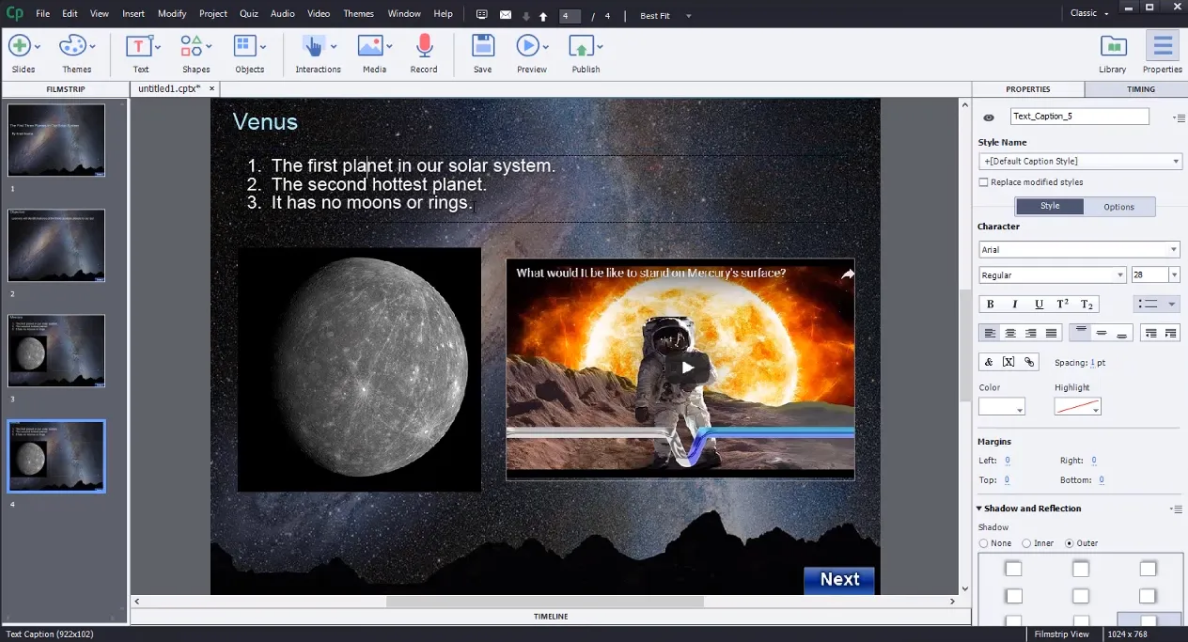Open the Interactions tool
Viewport: 1188px width, 642px height.
(313, 47)
